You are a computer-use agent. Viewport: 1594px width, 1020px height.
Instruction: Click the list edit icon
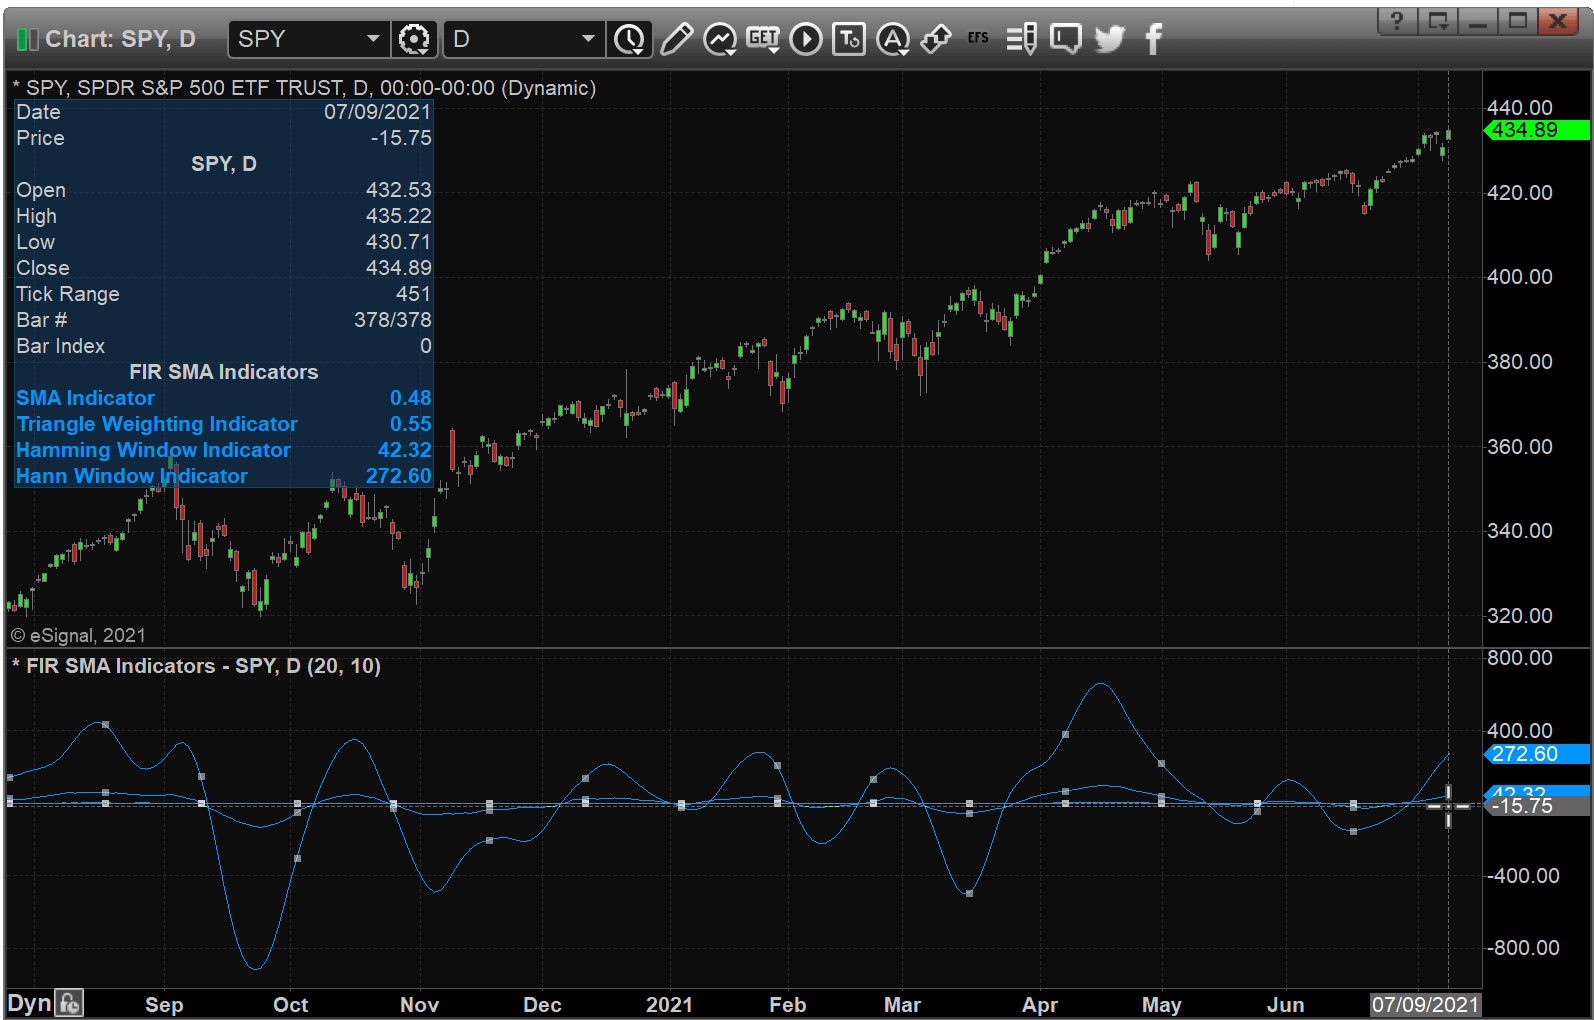(x=1021, y=39)
